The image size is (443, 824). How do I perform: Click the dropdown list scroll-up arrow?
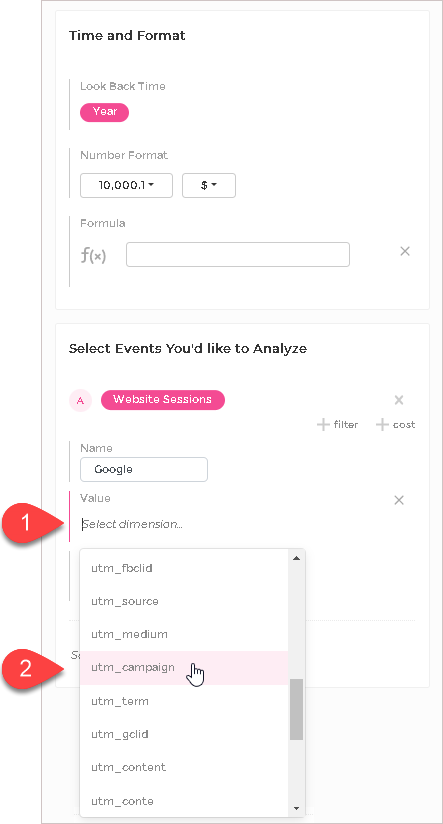(x=296, y=558)
